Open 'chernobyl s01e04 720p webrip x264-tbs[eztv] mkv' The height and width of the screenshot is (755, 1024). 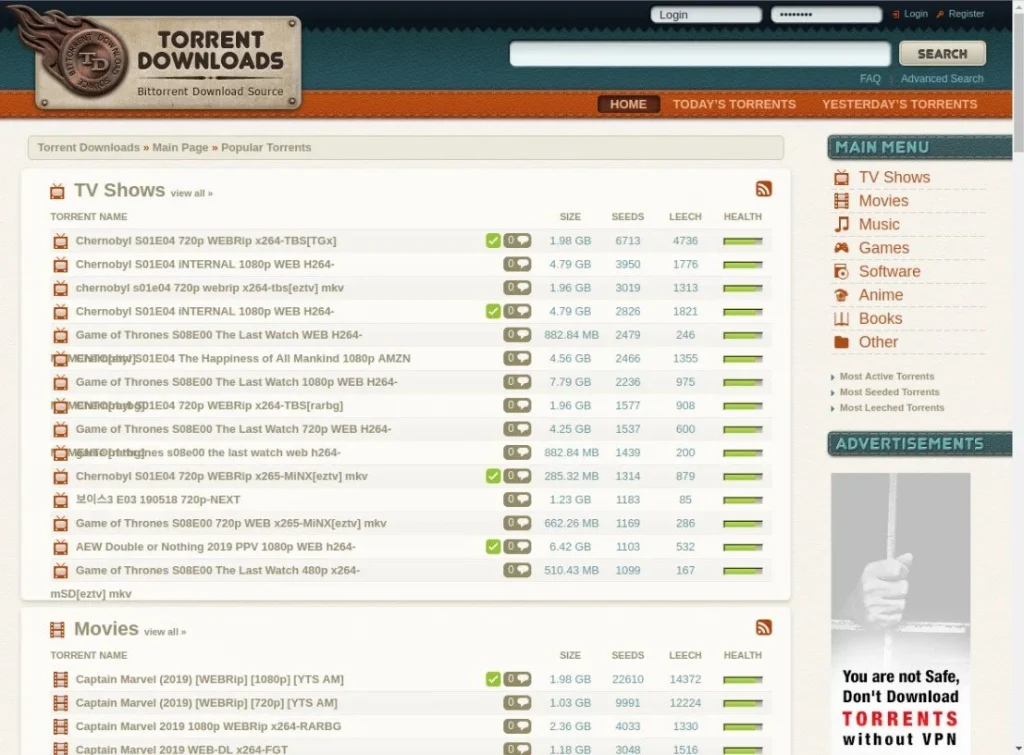click(210, 287)
